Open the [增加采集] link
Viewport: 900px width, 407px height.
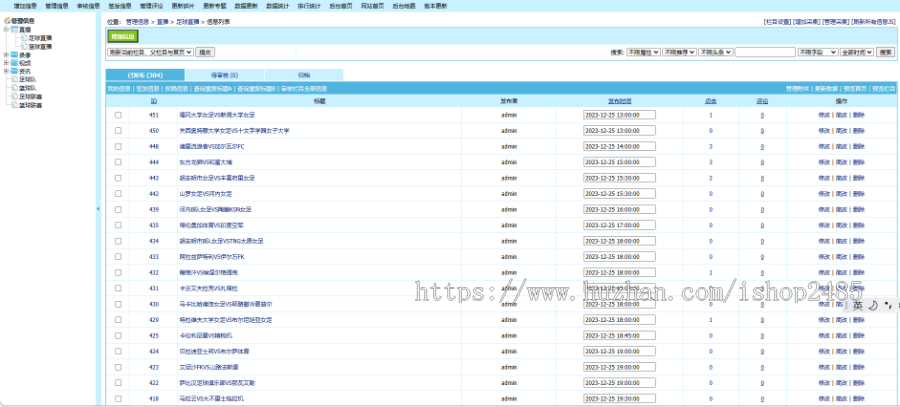[x=806, y=22]
